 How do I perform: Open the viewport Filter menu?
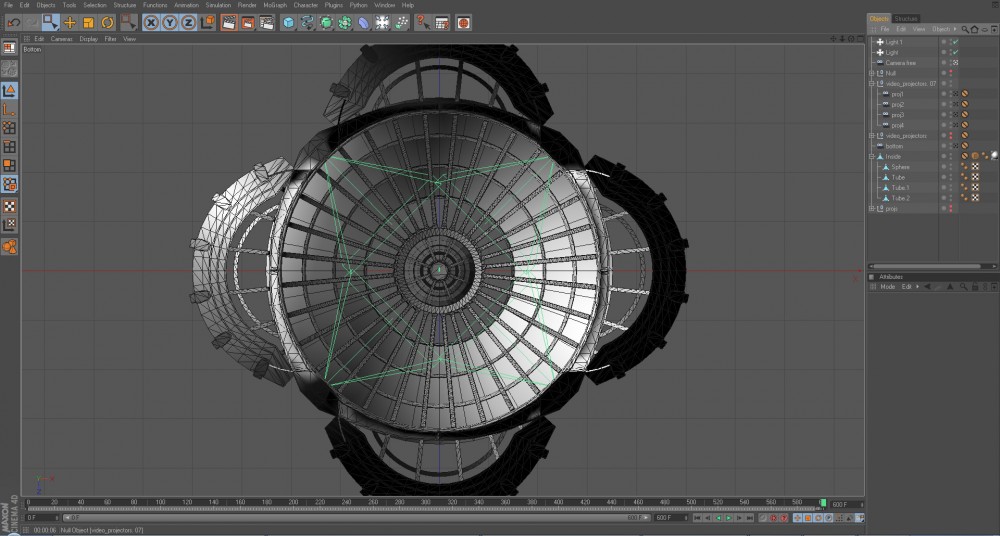click(110, 39)
